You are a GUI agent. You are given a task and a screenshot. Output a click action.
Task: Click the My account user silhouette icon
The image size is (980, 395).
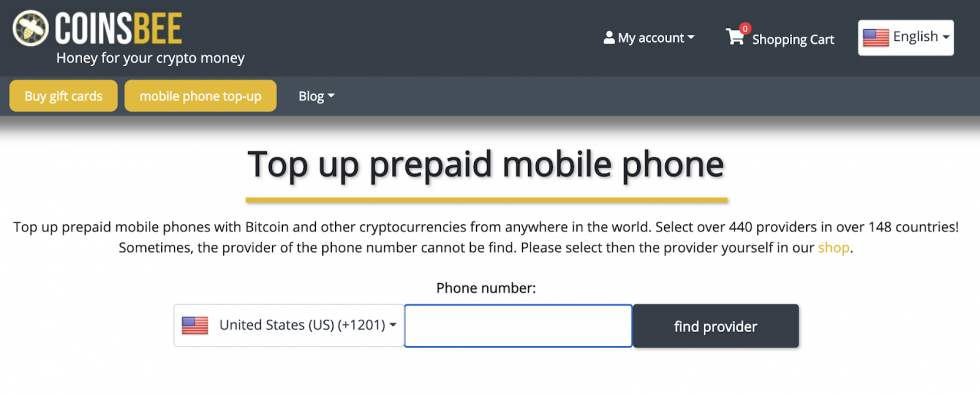(x=609, y=38)
